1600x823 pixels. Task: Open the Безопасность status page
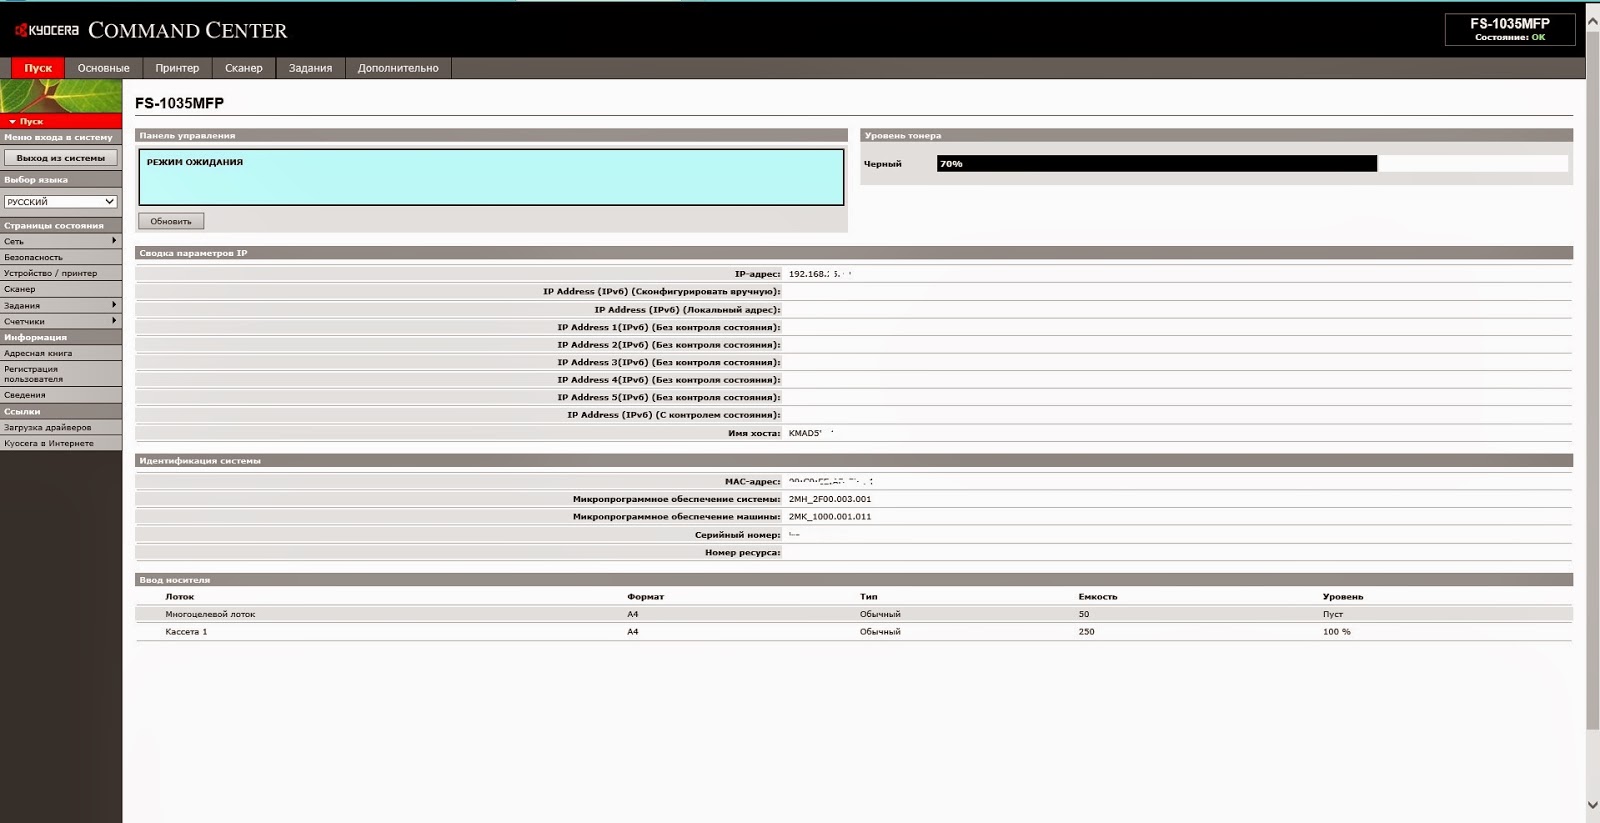(61, 257)
